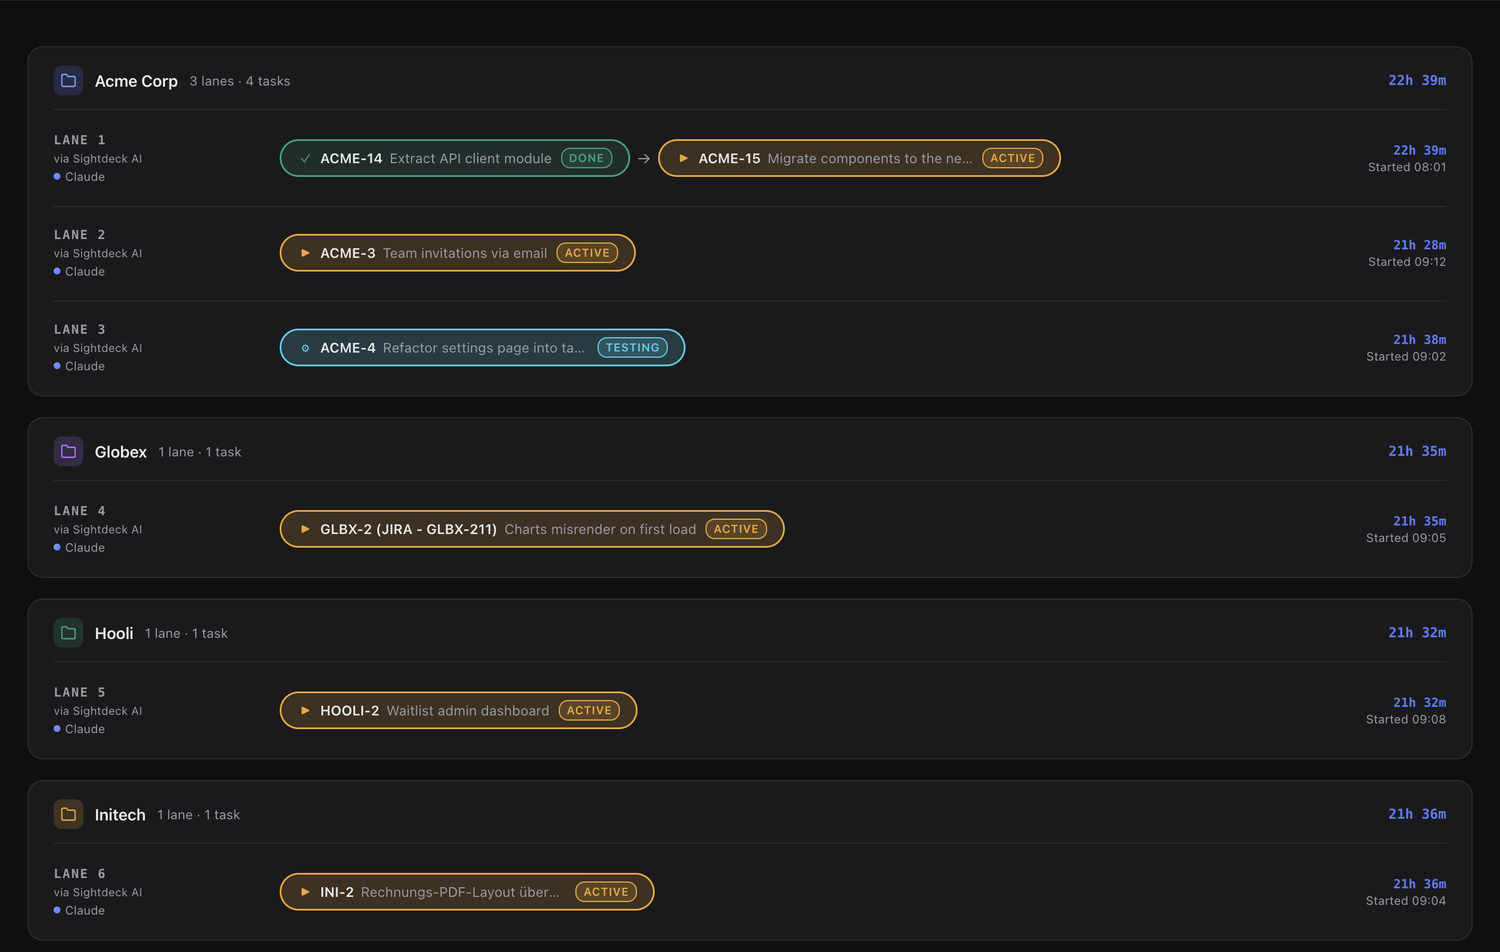This screenshot has width=1500, height=952.
Task: Select the Acme Corp project title
Action: pyautogui.click(x=136, y=81)
